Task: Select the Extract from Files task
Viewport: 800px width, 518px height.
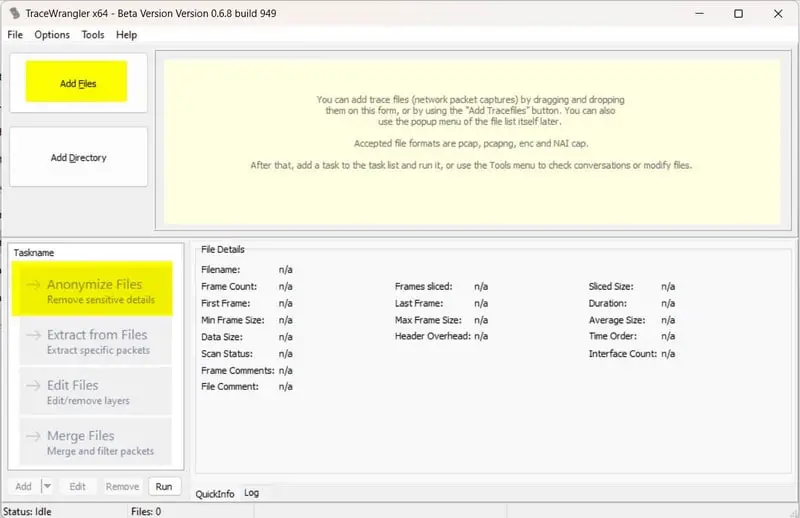Action: click(95, 341)
